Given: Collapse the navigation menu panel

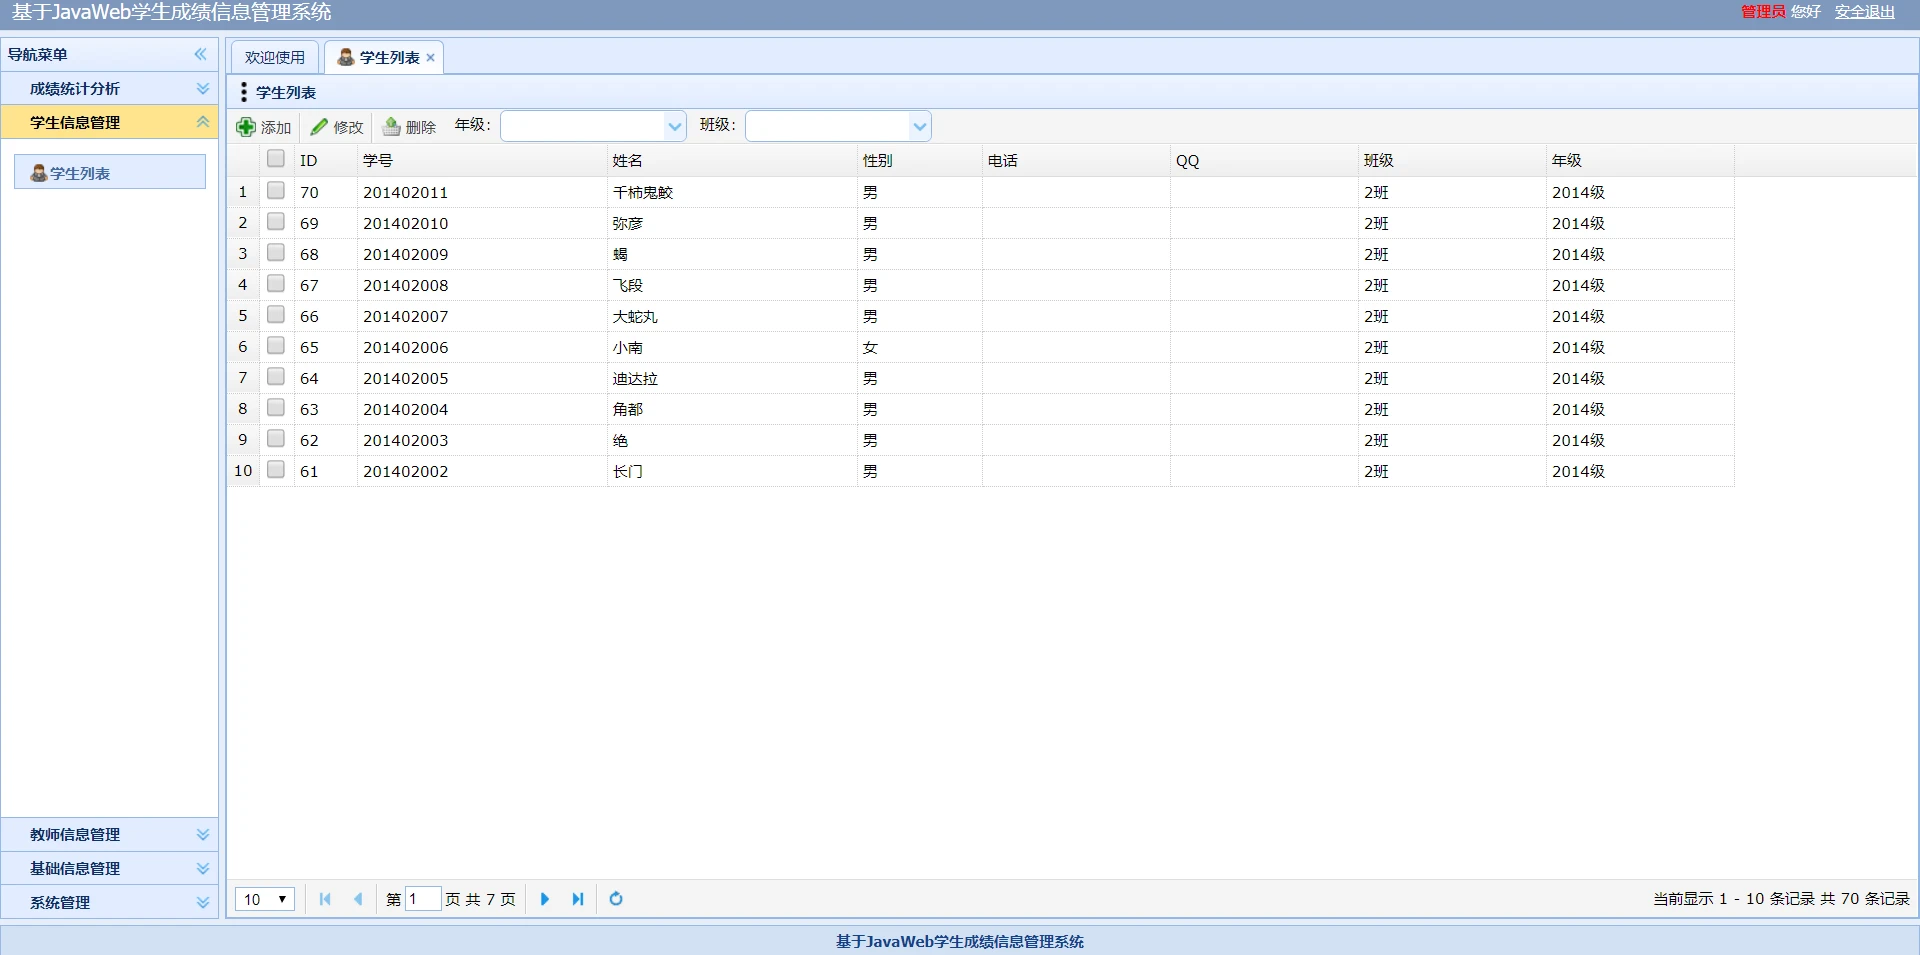Looking at the screenshot, I should point(201,54).
